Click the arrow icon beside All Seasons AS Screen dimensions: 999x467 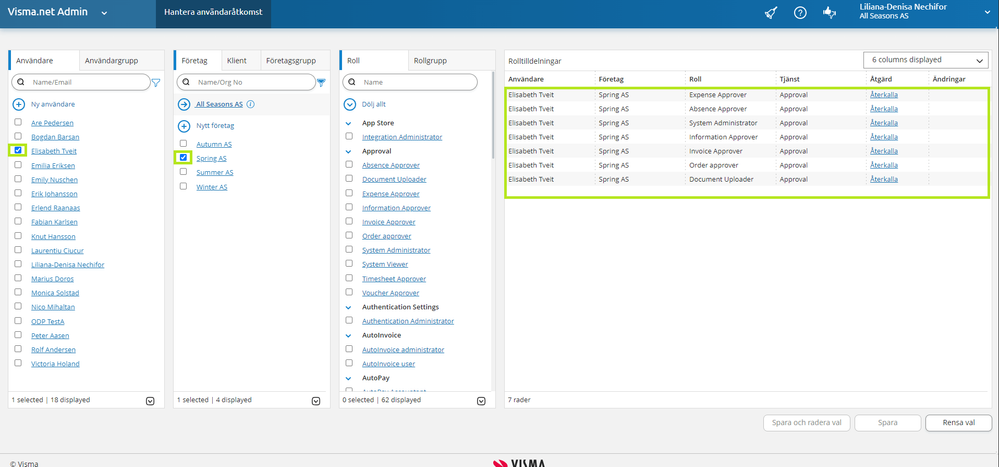[184, 104]
